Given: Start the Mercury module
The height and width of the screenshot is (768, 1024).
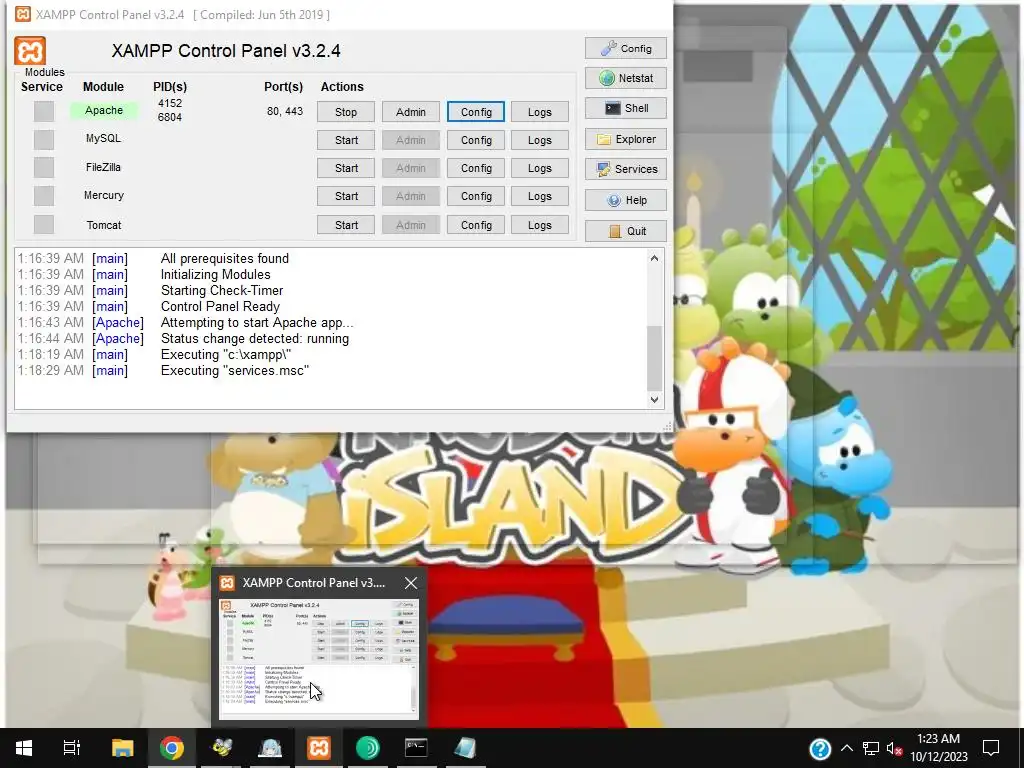Looking at the screenshot, I should pos(346,196).
